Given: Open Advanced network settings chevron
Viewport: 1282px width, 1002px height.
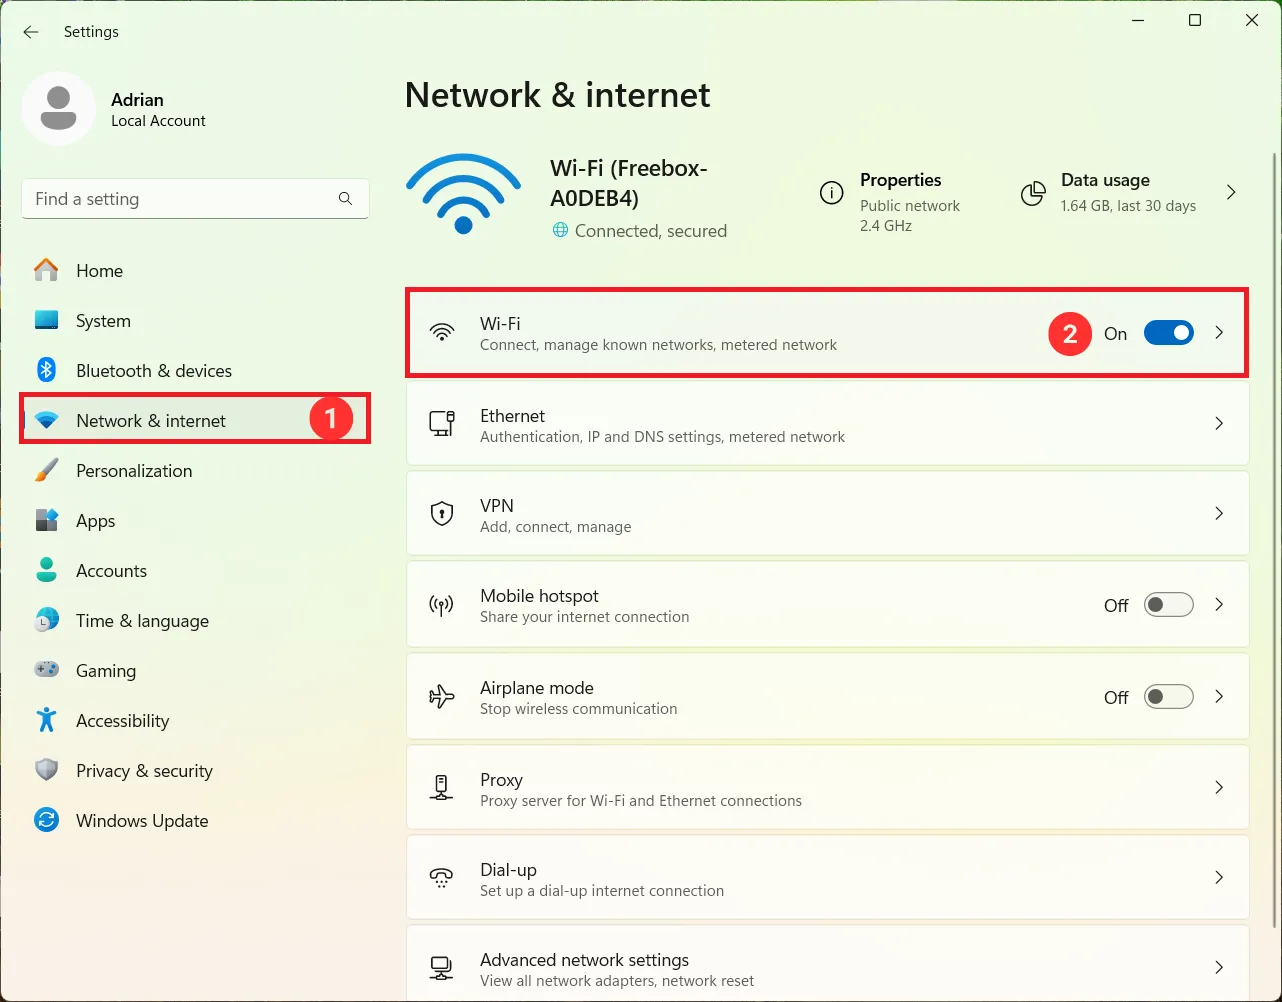Looking at the screenshot, I should coord(1219,968).
